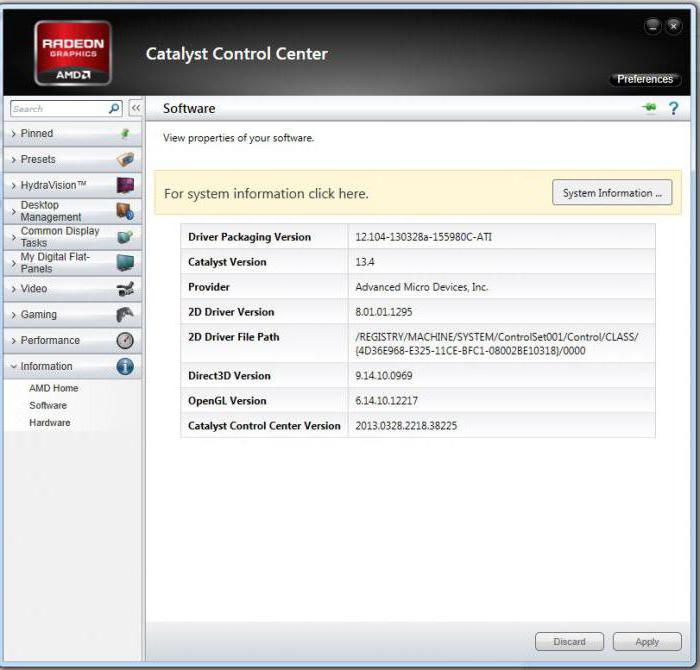Expand the Performance section
700x670 pixels.
[72, 341]
